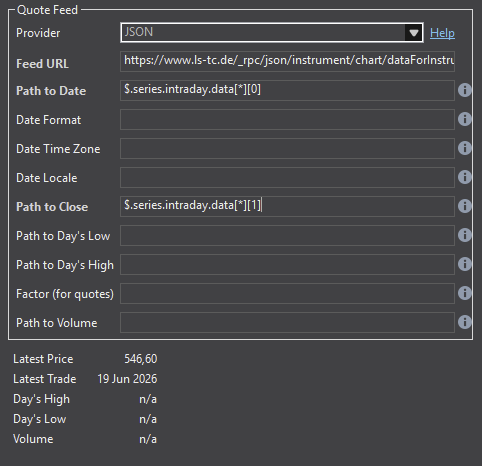Show info for Path to Date

click(465, 90)
